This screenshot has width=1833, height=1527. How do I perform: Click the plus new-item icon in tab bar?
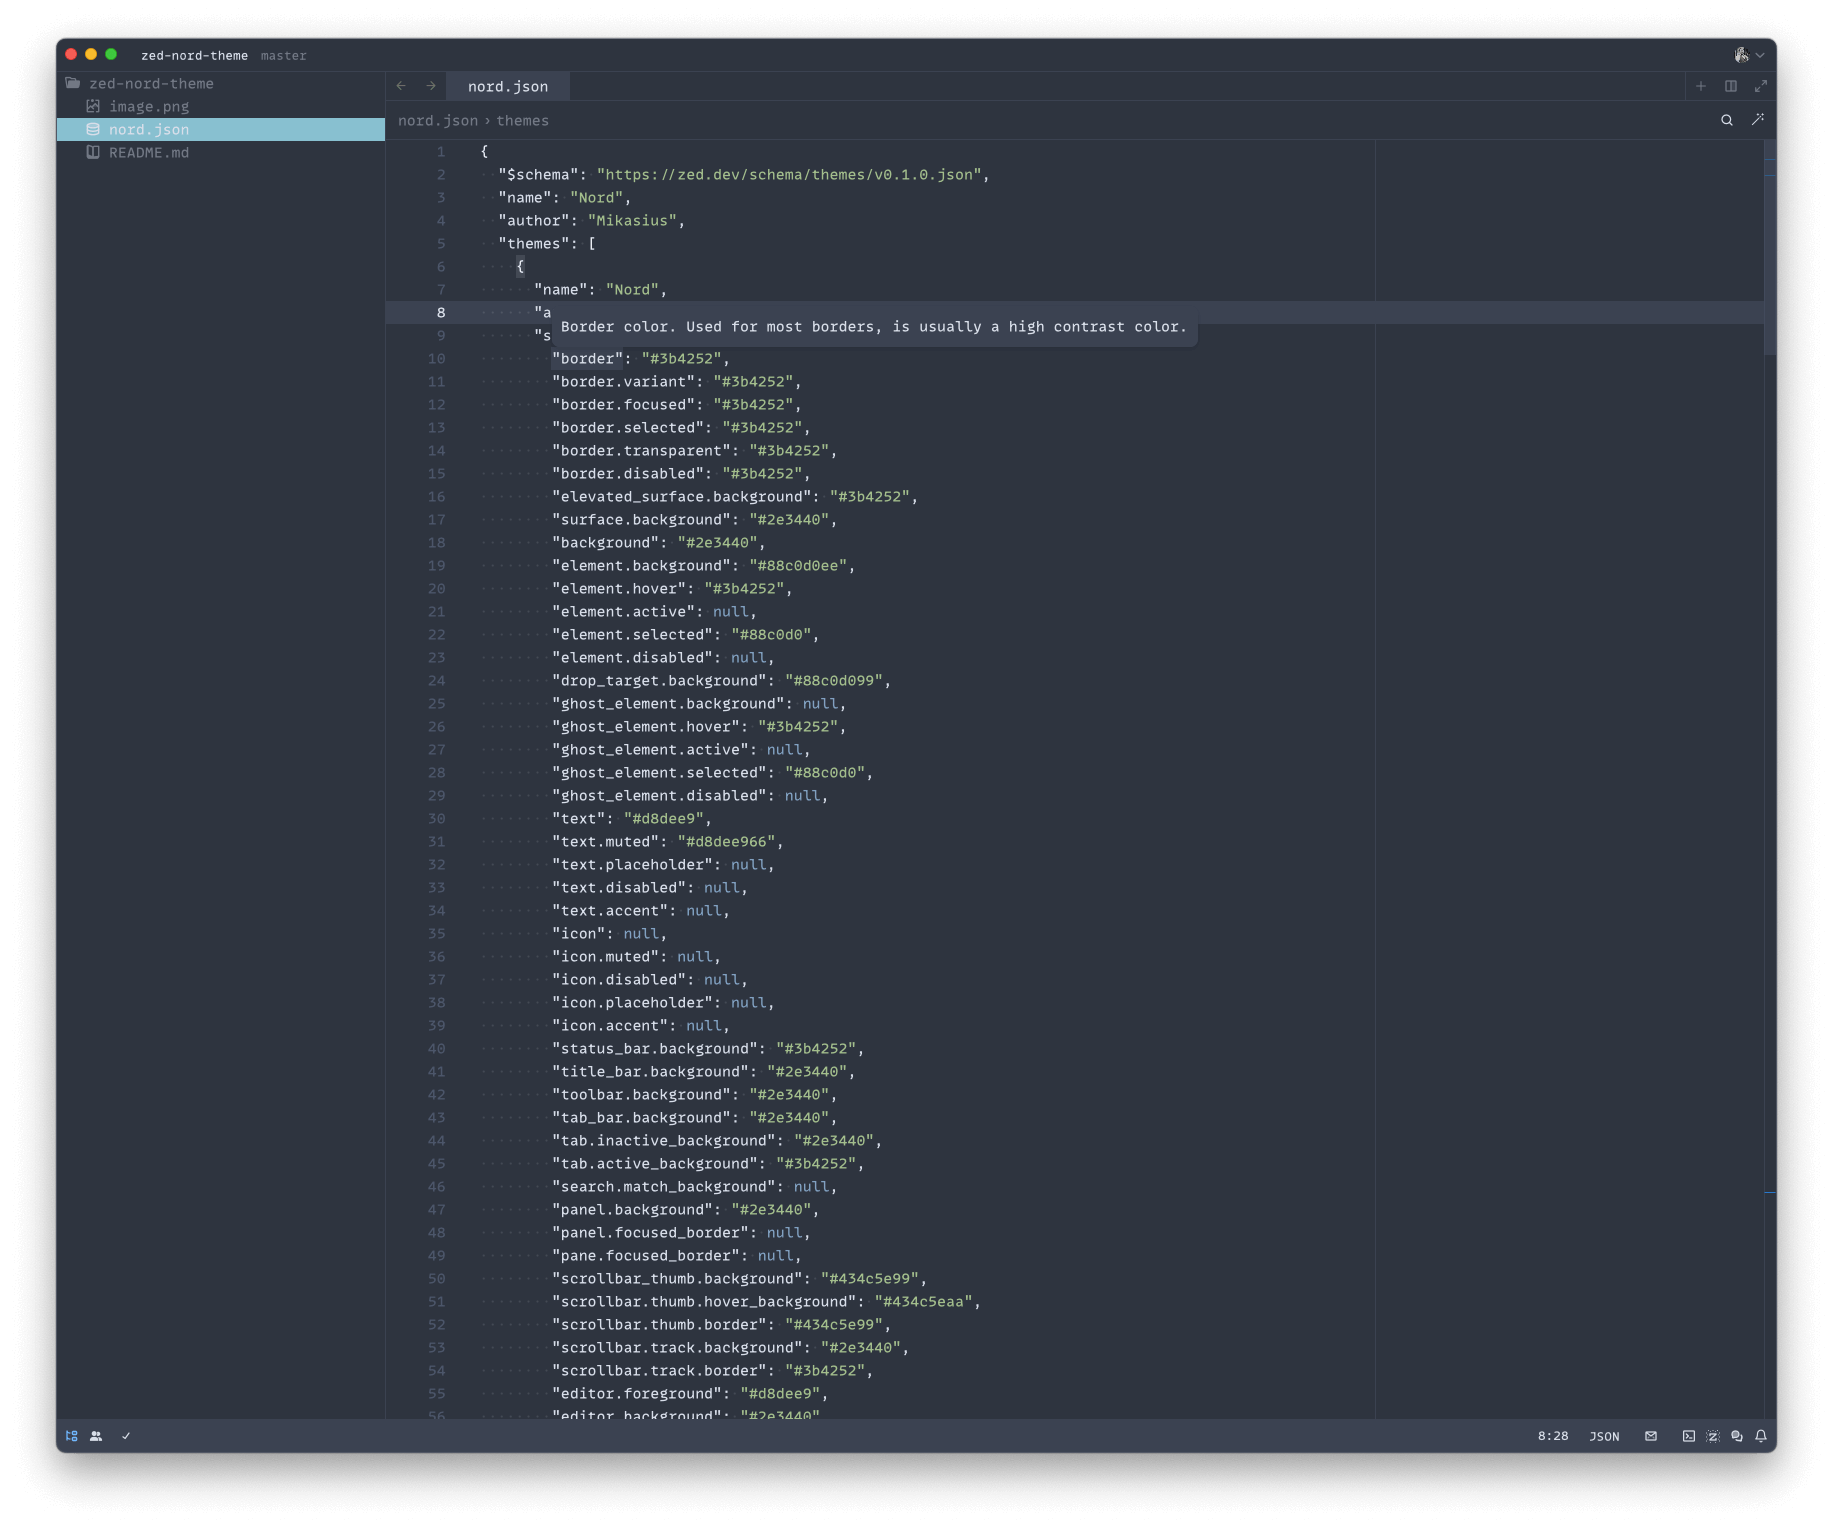click(x=1701, y=86)
